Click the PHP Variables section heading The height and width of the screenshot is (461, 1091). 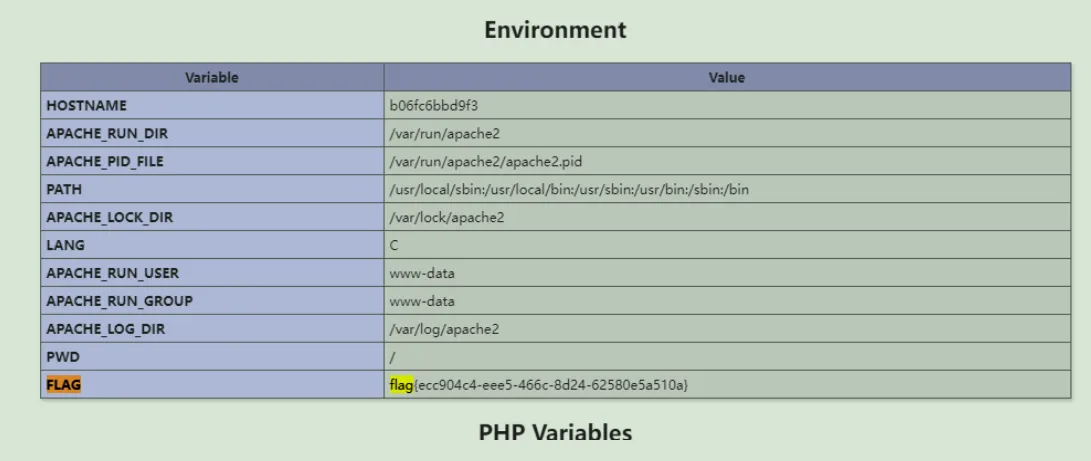point(555,433)
